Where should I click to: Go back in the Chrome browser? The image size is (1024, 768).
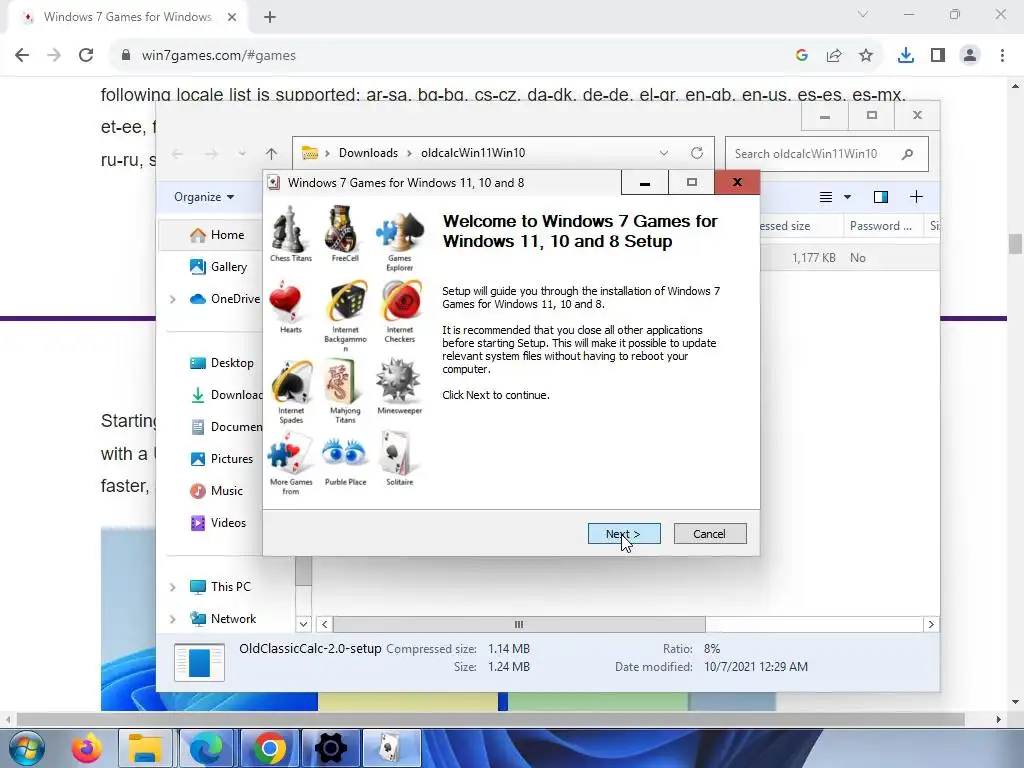click(22, 56)
